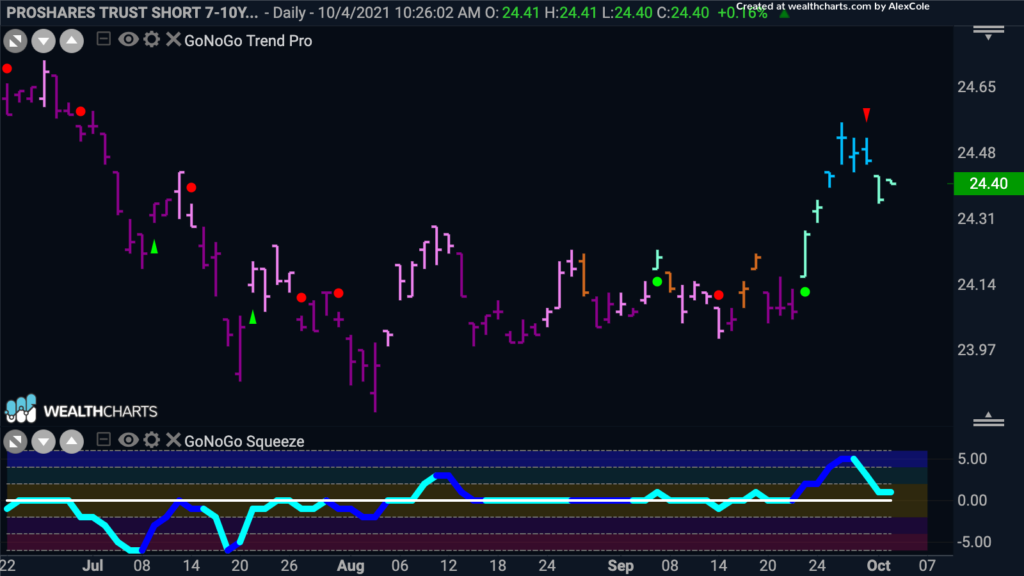Click the Aug date axis label
The image size is (1024, 576).
click(351, 566)
